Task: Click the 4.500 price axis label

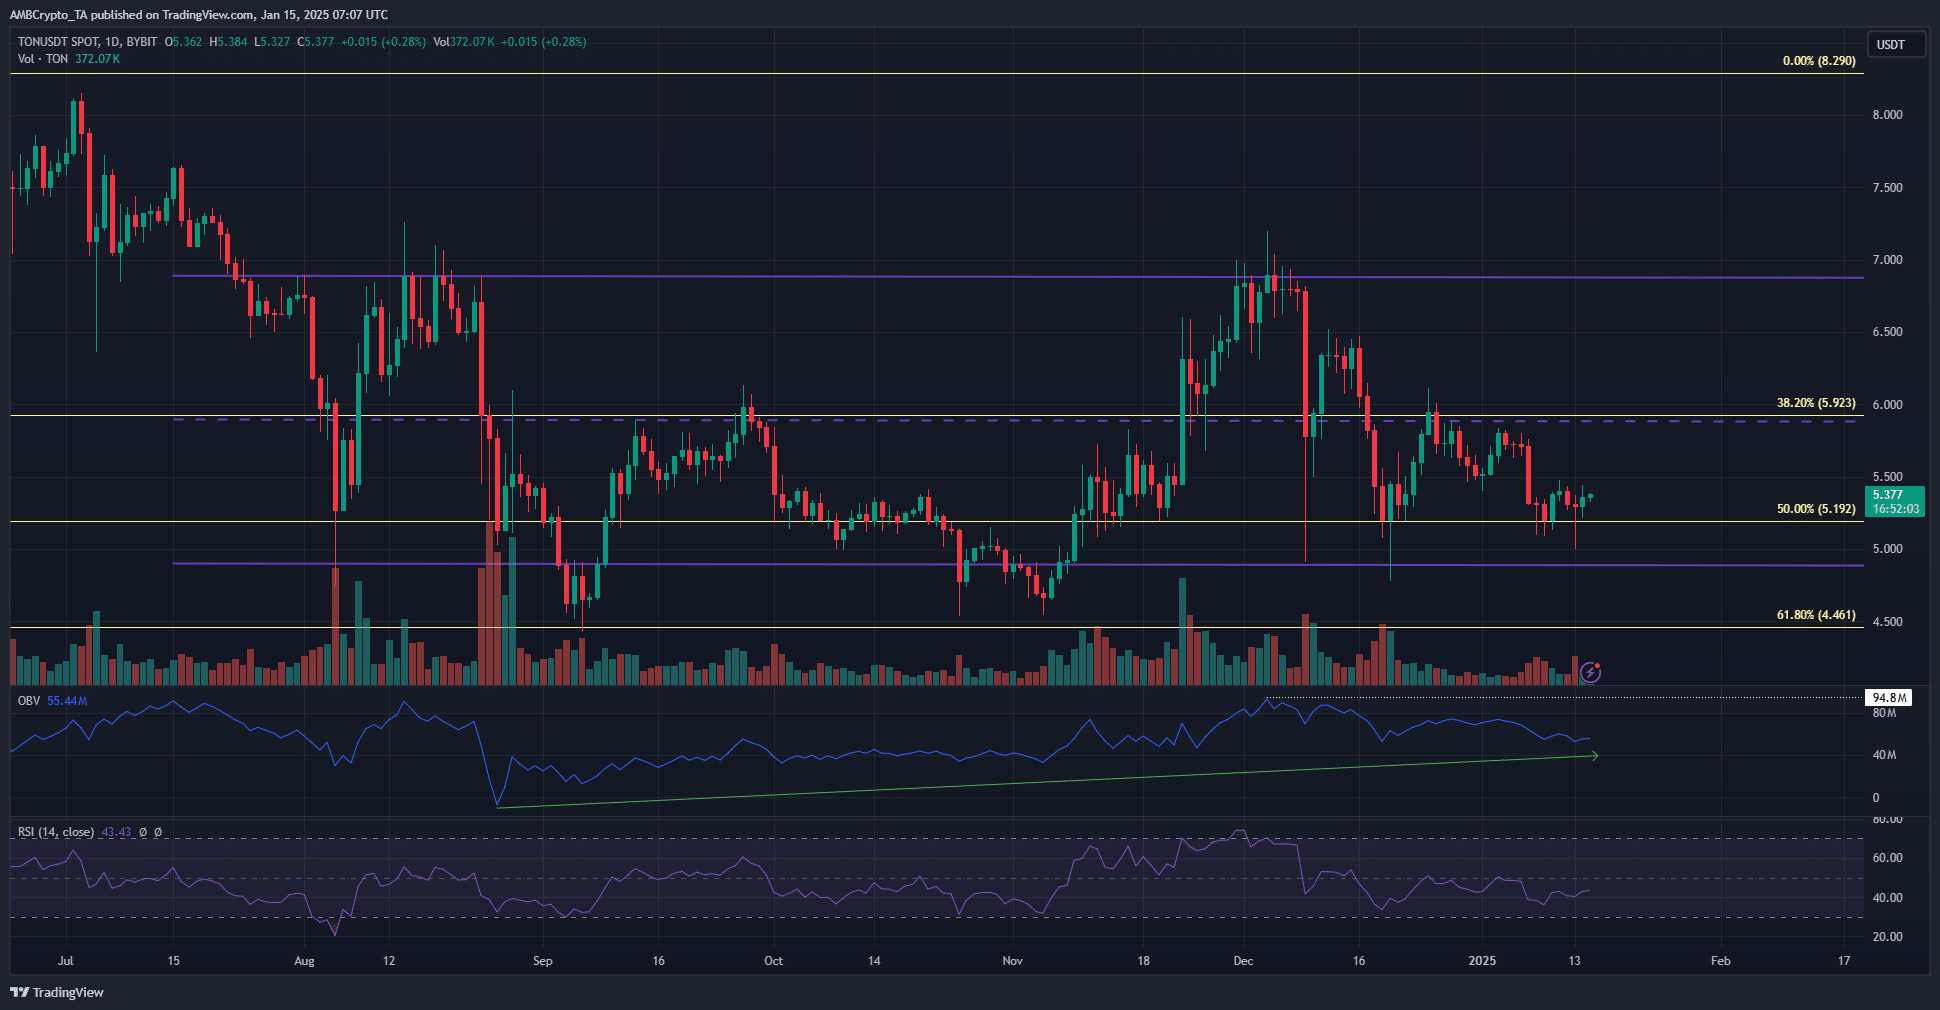Action: click(x=1888, y=622)
